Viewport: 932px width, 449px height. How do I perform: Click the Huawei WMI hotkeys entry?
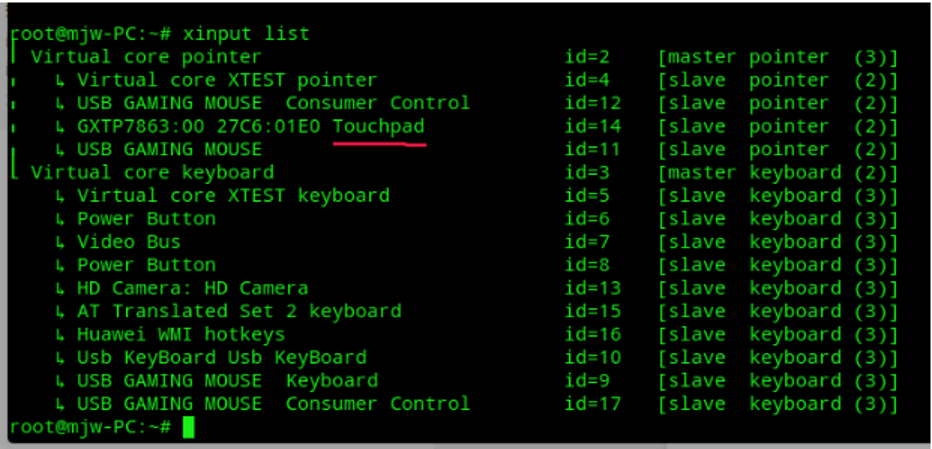click(181, 334)
